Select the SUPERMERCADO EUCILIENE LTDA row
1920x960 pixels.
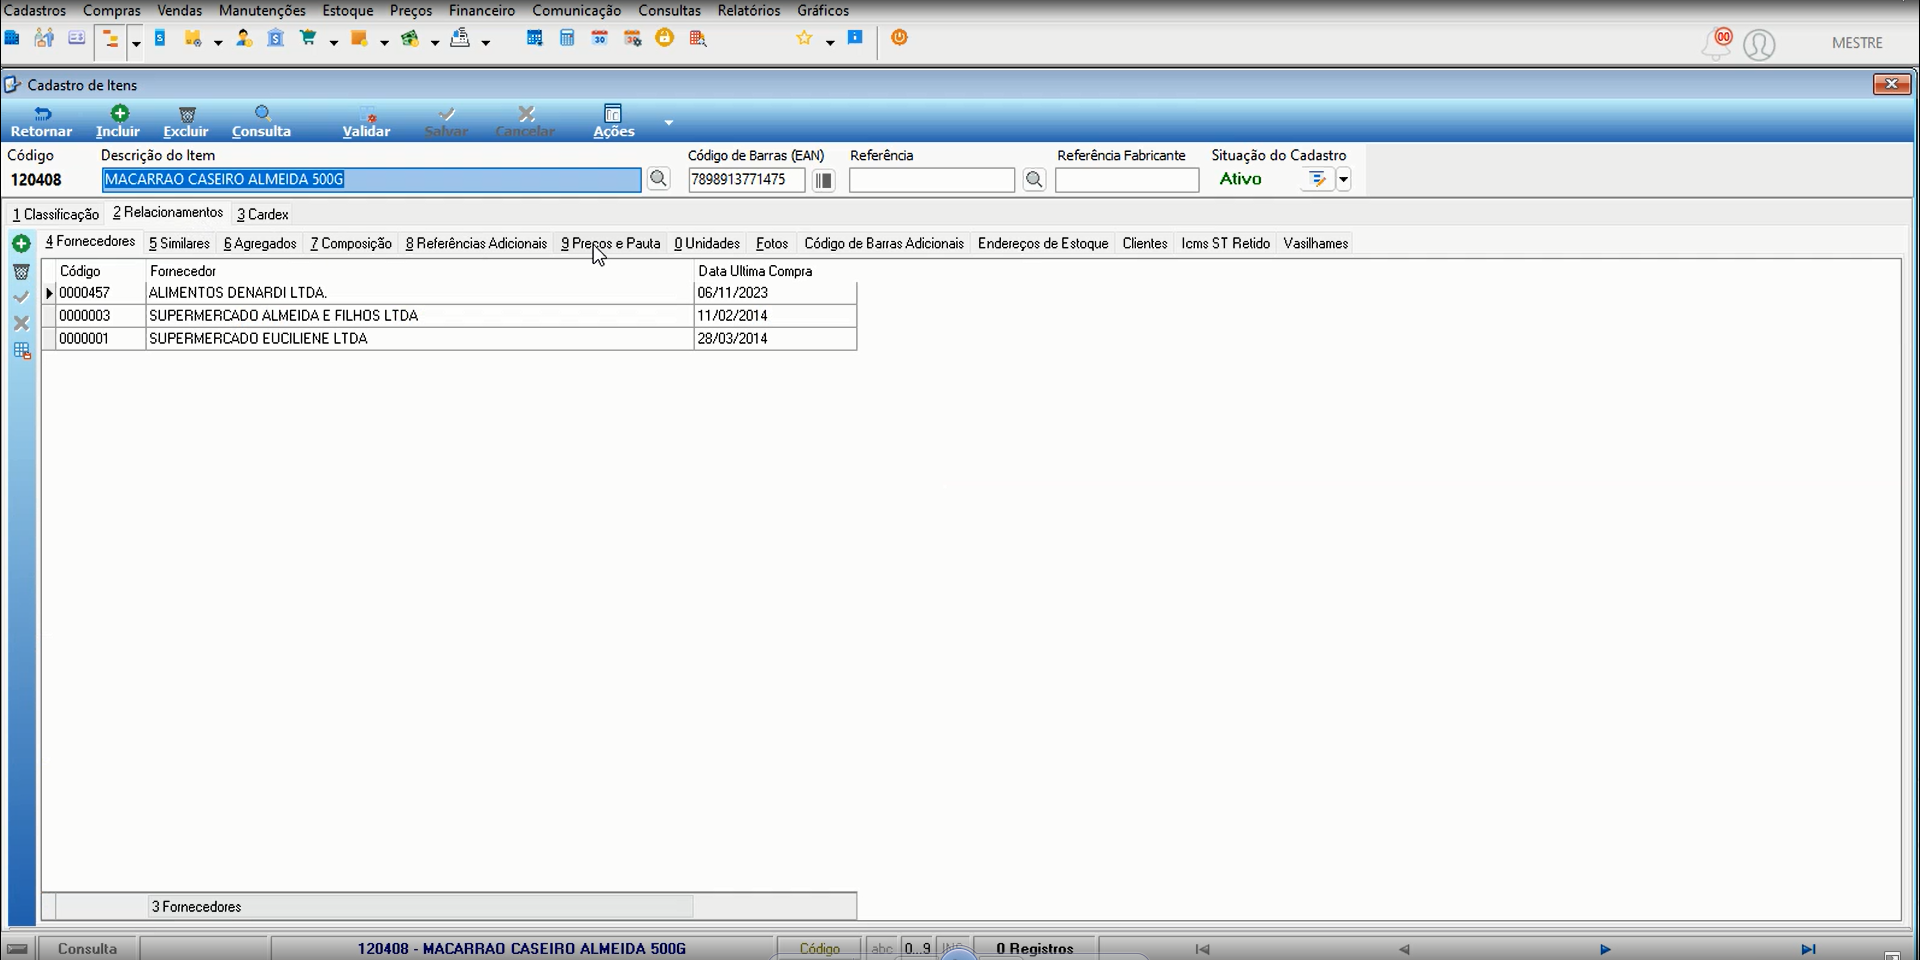(x=449, y=339)
